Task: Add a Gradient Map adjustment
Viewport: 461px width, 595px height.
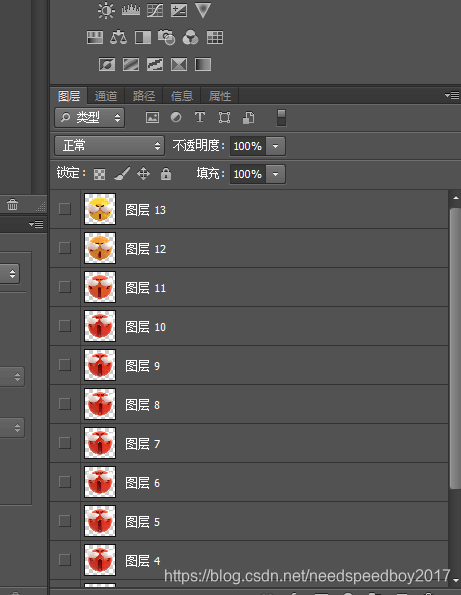Action: pos(203,65)
